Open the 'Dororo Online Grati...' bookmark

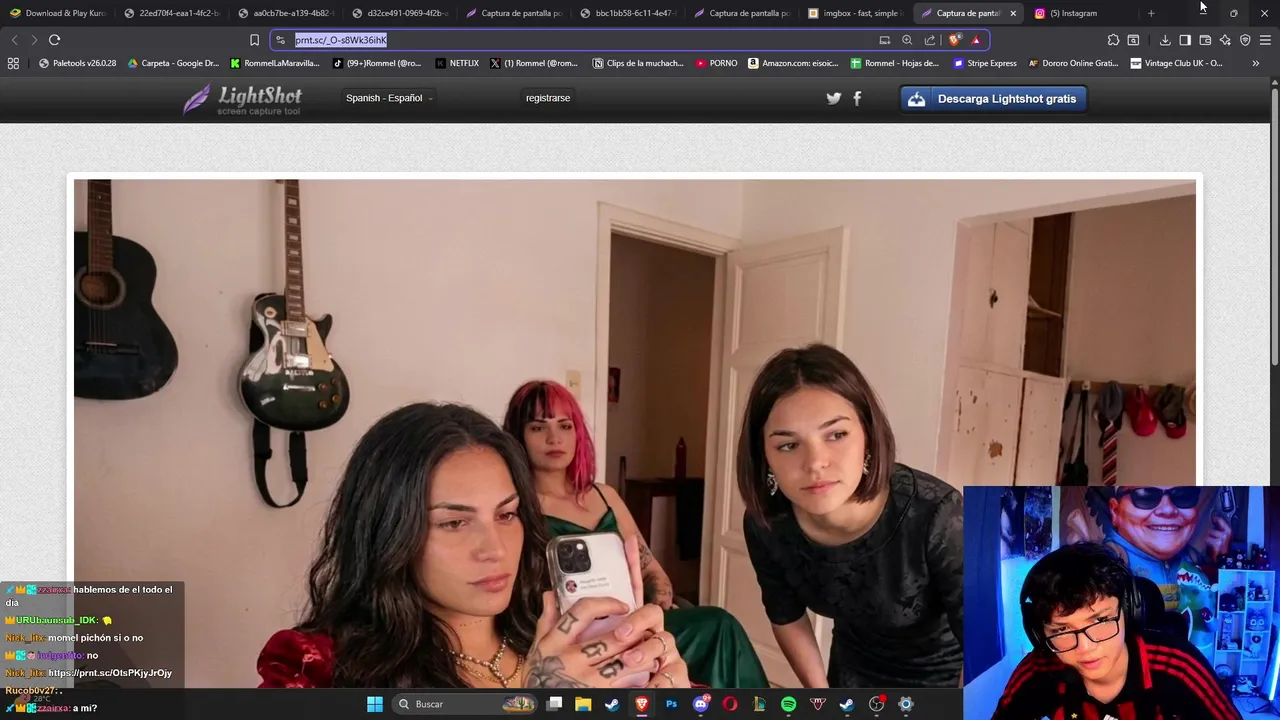[1073, 63]
